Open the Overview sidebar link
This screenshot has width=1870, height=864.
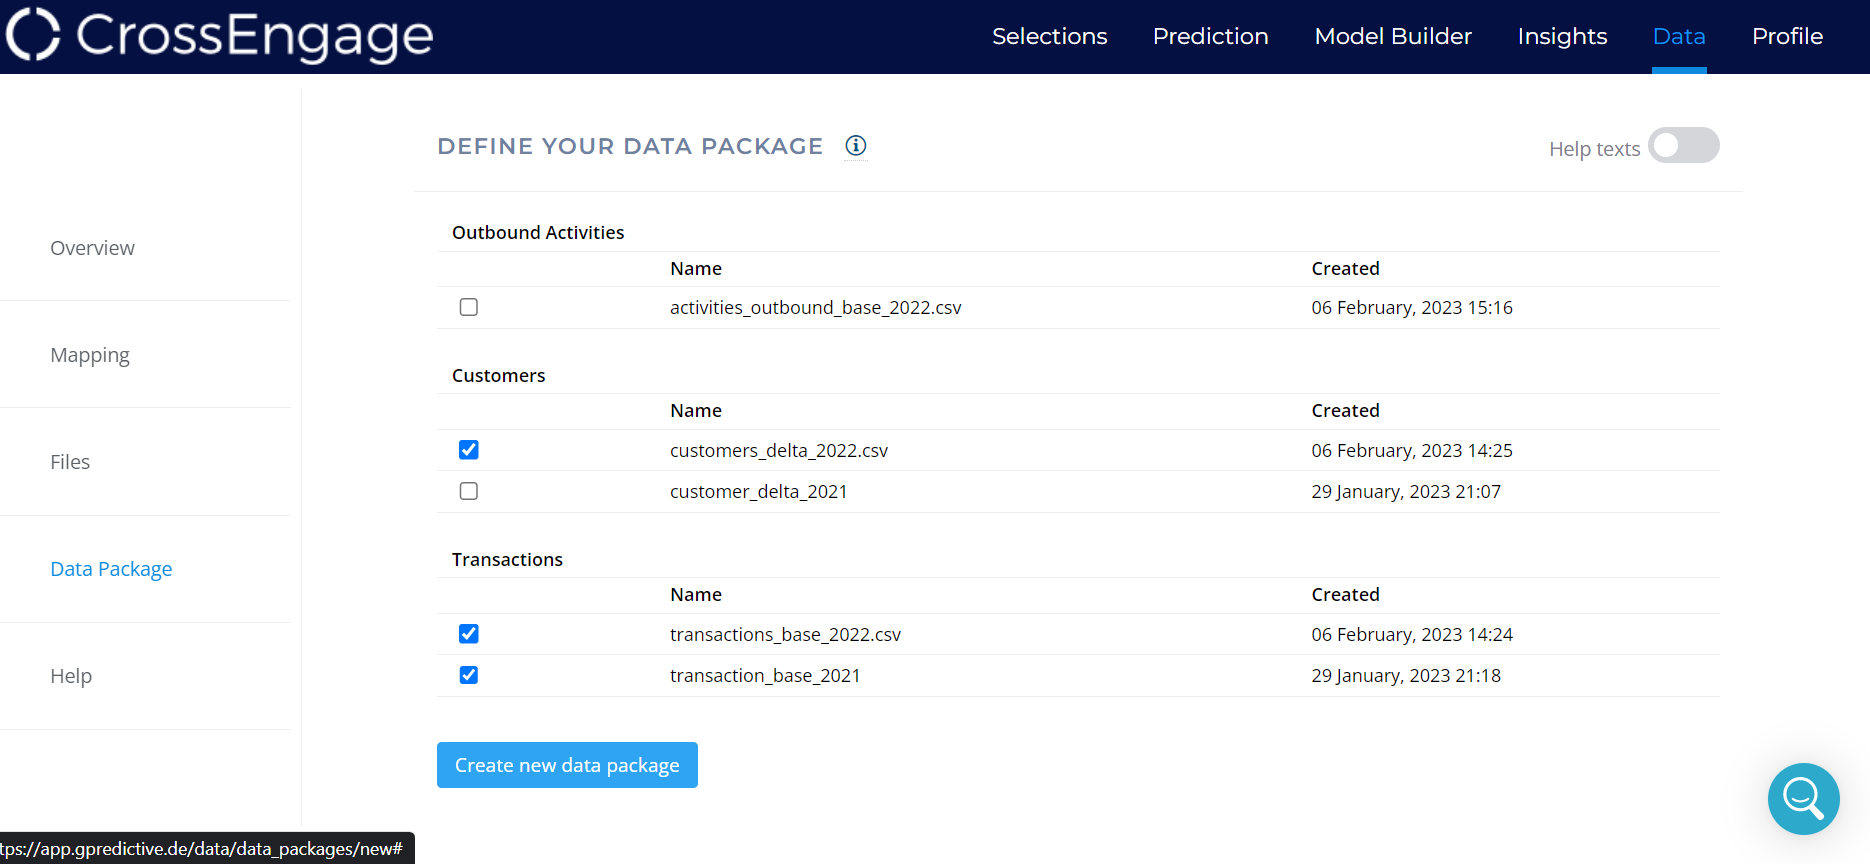tap(92, 248)
